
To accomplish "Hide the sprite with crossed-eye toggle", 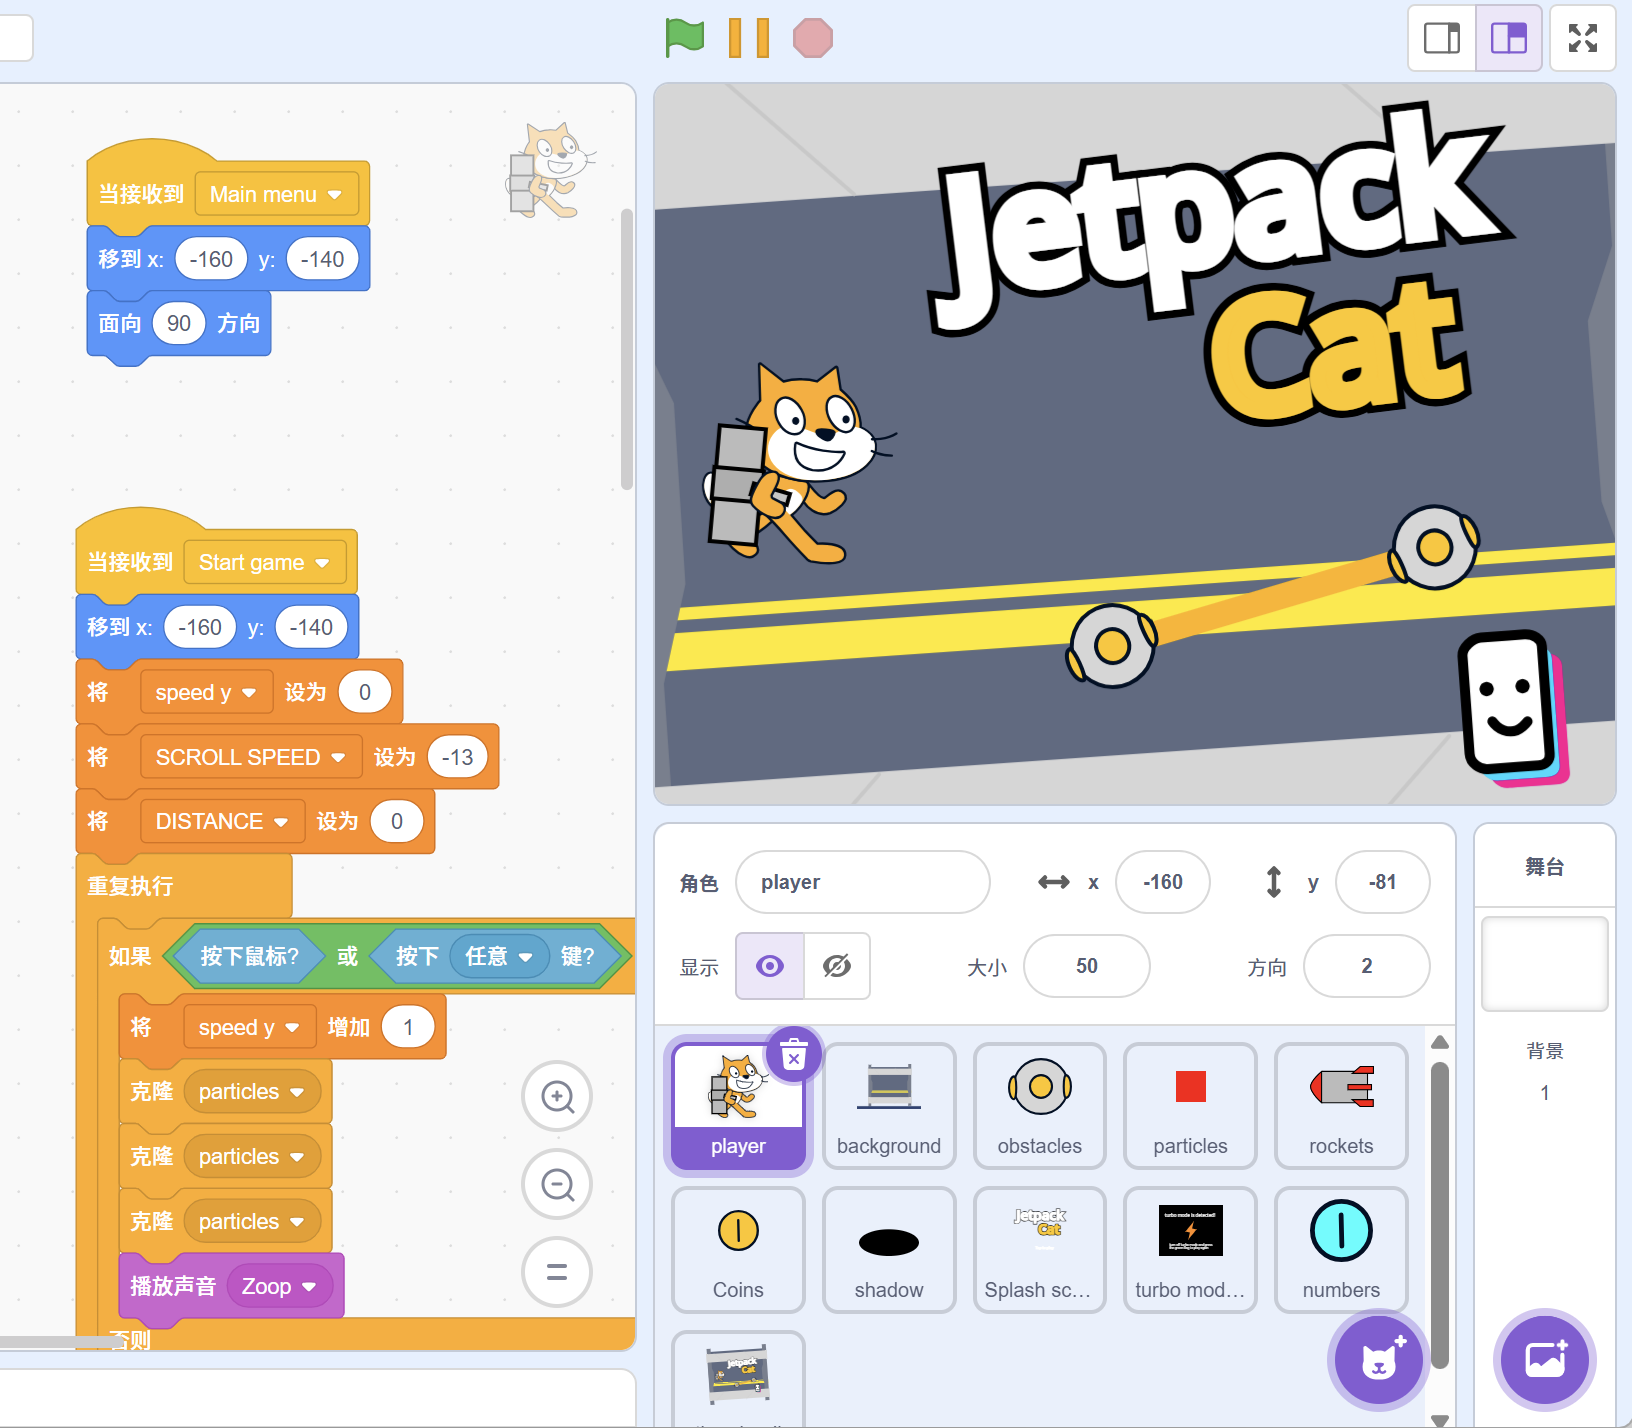I will coord(836,966).
